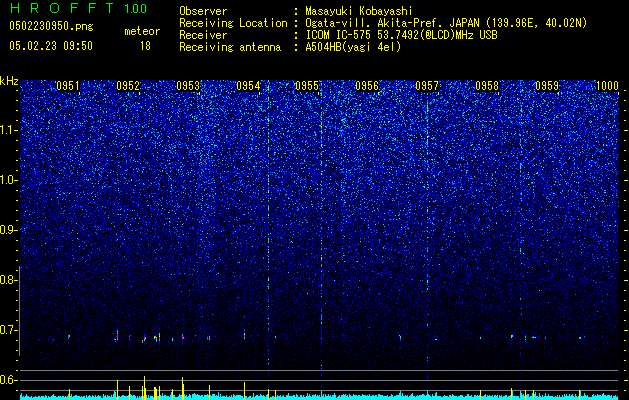629x400 pixels.
Task: Click the Receiver ICOM IC-575 text
Action: coord(401,35)
